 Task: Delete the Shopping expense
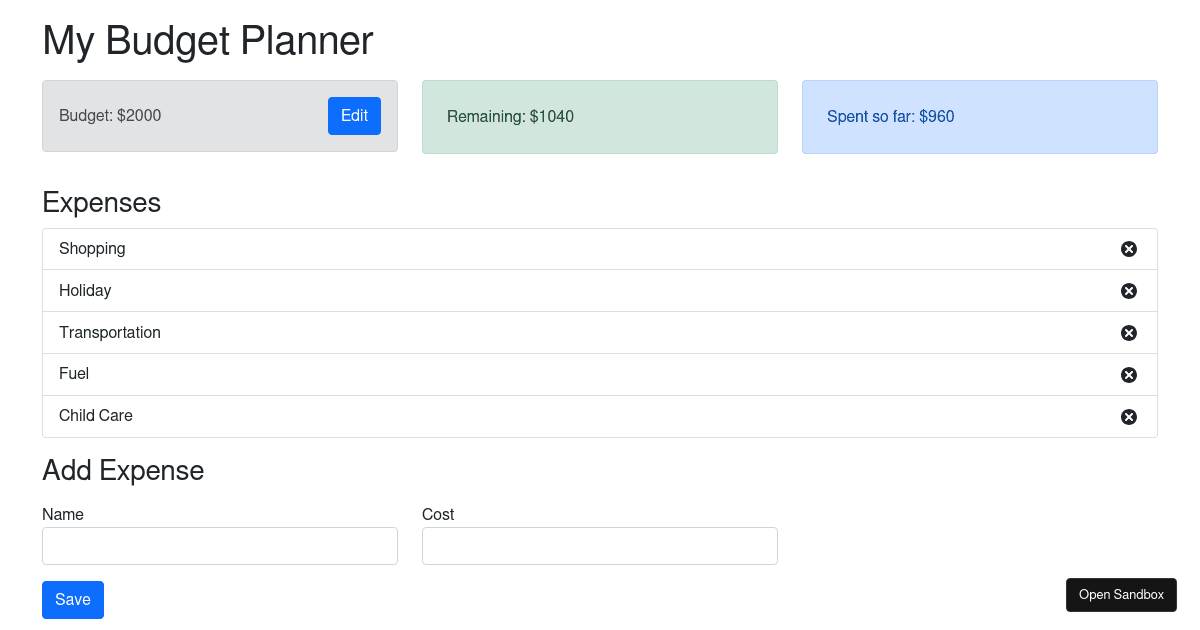click(x=1129, y=248)
